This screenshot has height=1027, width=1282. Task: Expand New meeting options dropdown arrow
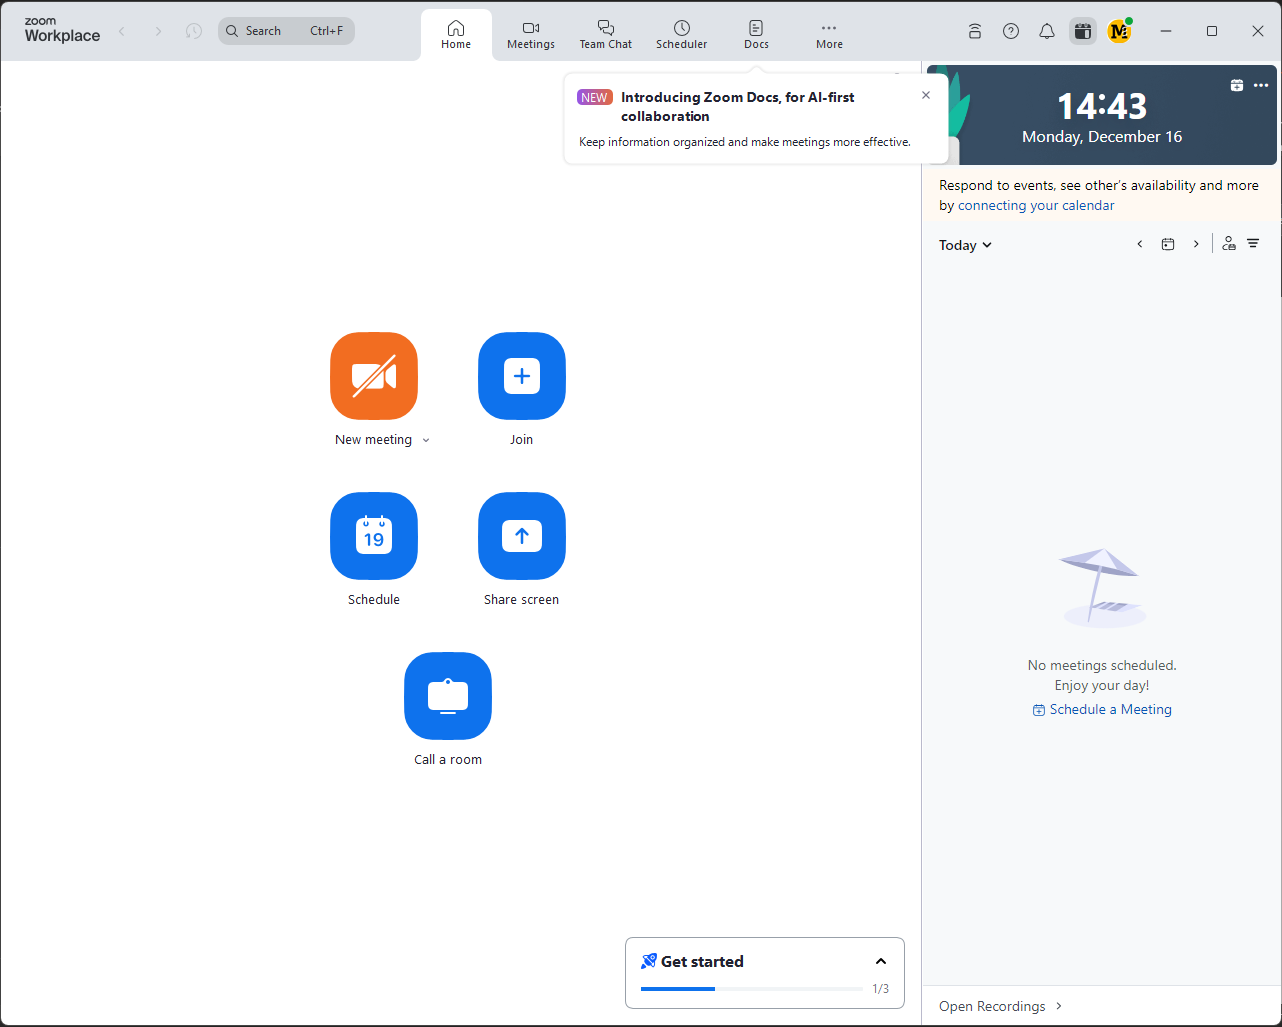click(426, 440)
